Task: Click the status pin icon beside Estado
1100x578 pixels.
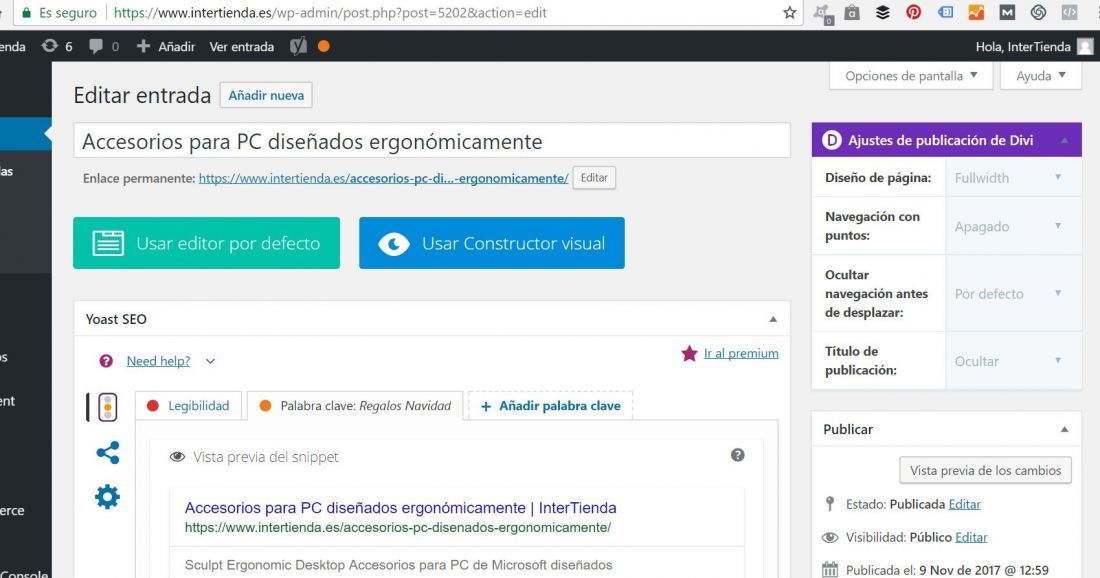Action: 830,504
